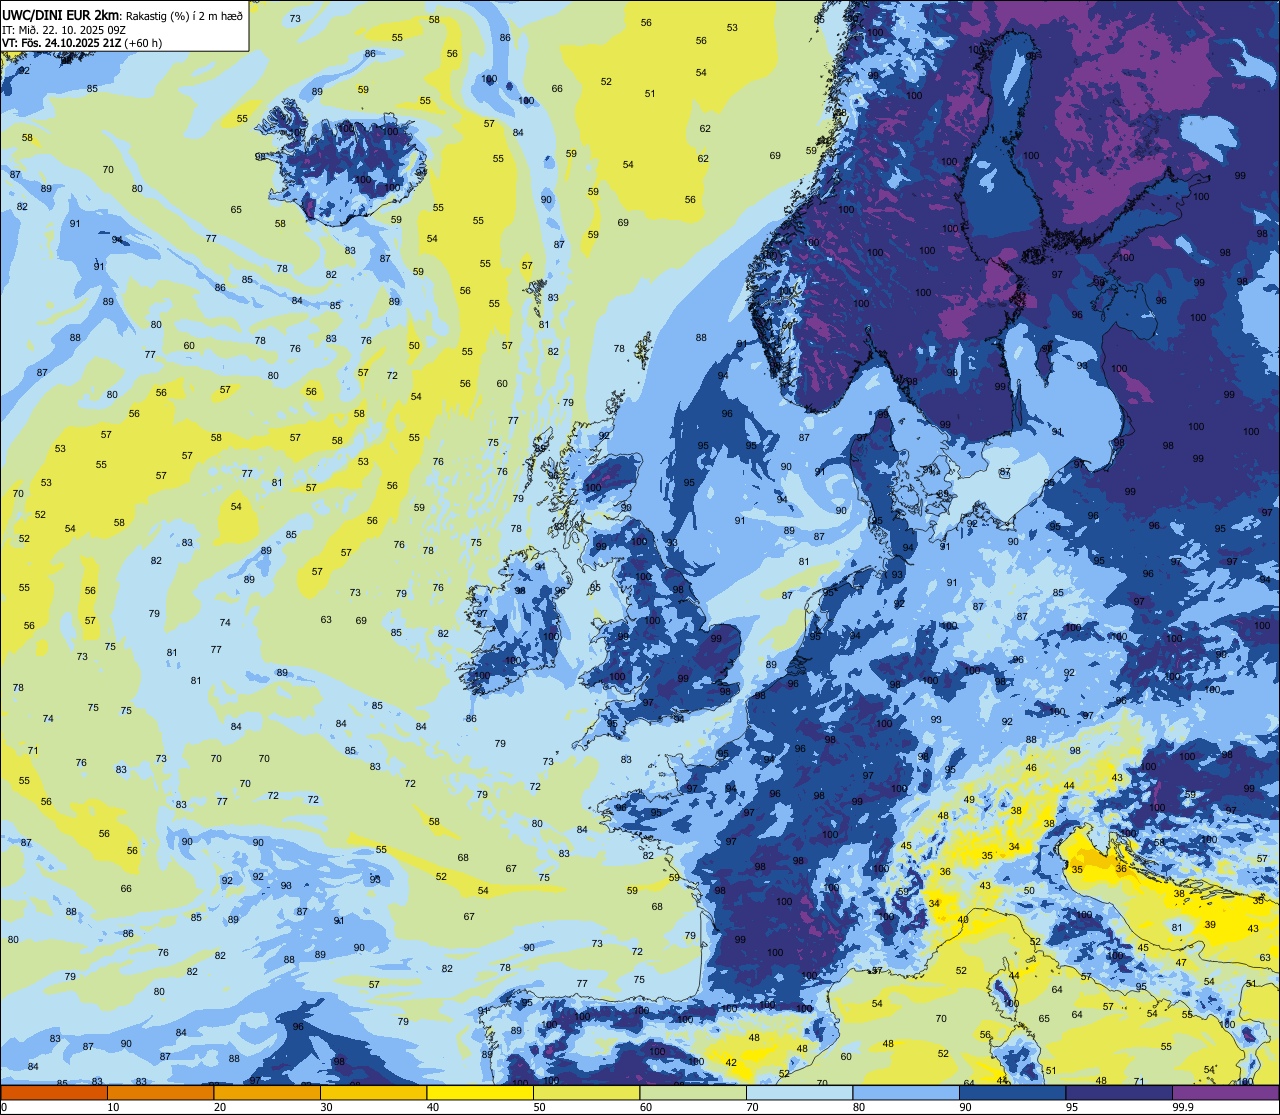The width and height of the screenshot is (1280, 1115).
Task: Click the legend label 60
Action: tap(646, 1107)
